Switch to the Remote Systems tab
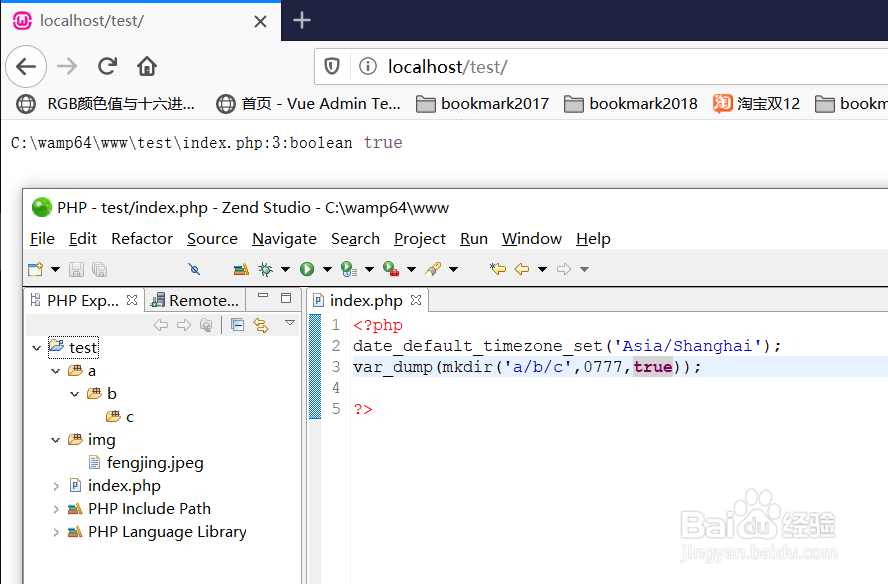 [195, 300]
